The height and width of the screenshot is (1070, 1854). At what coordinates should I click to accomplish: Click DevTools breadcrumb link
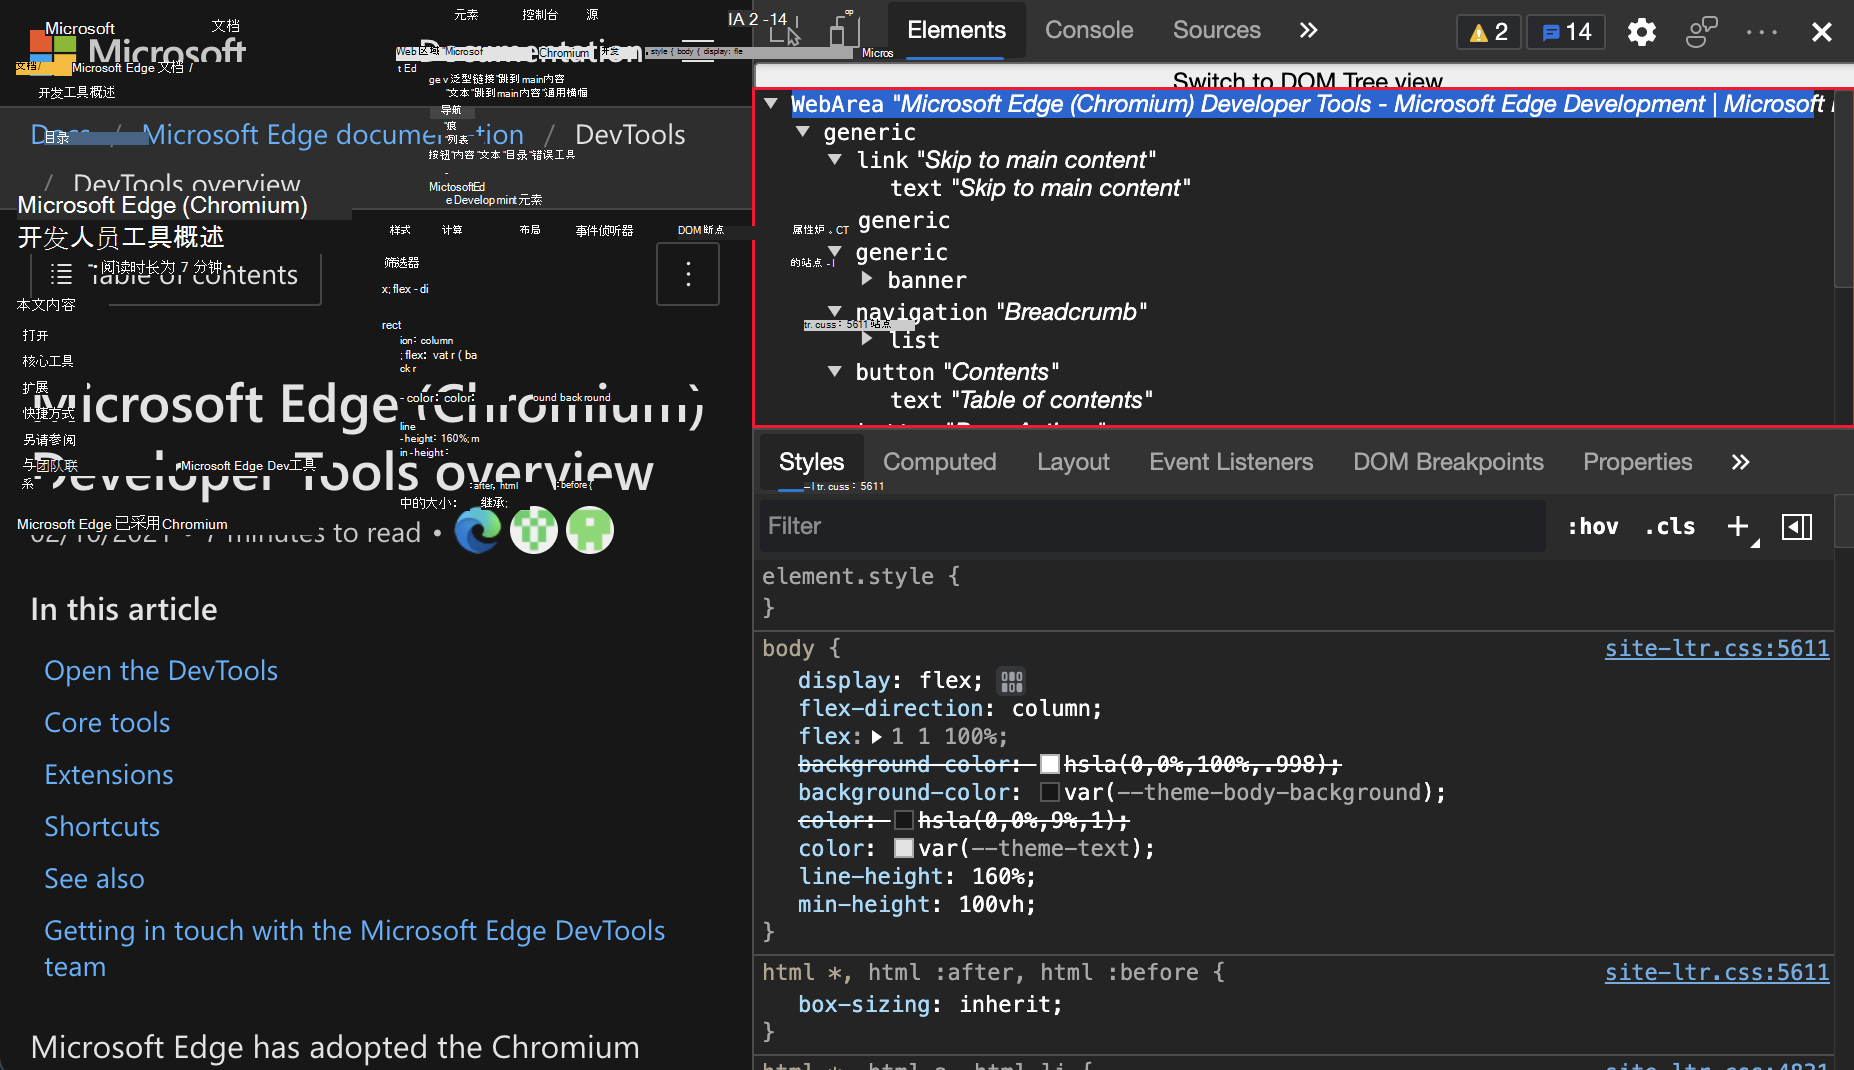[630, 134]
